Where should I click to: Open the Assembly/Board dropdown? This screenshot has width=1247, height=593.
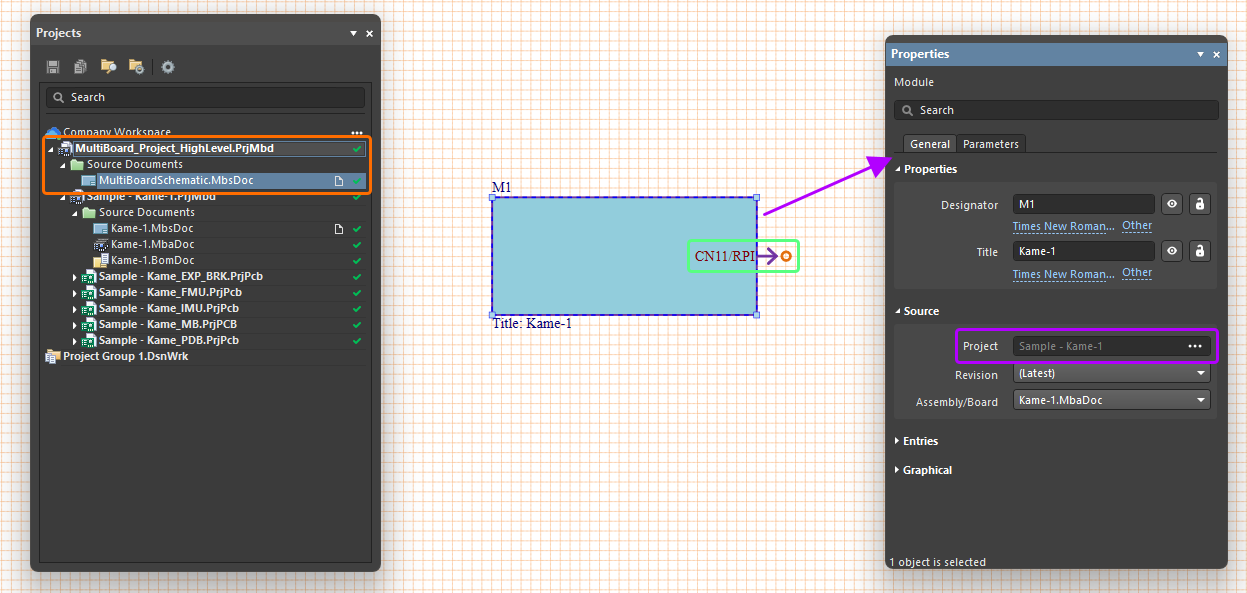coord(1111,400)
